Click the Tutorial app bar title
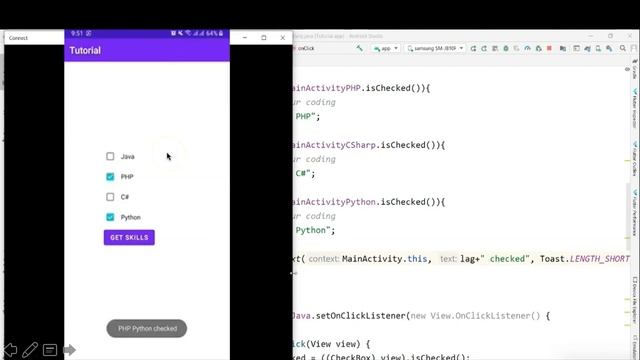This screenshot has height=360, width=640. [85, 51]
